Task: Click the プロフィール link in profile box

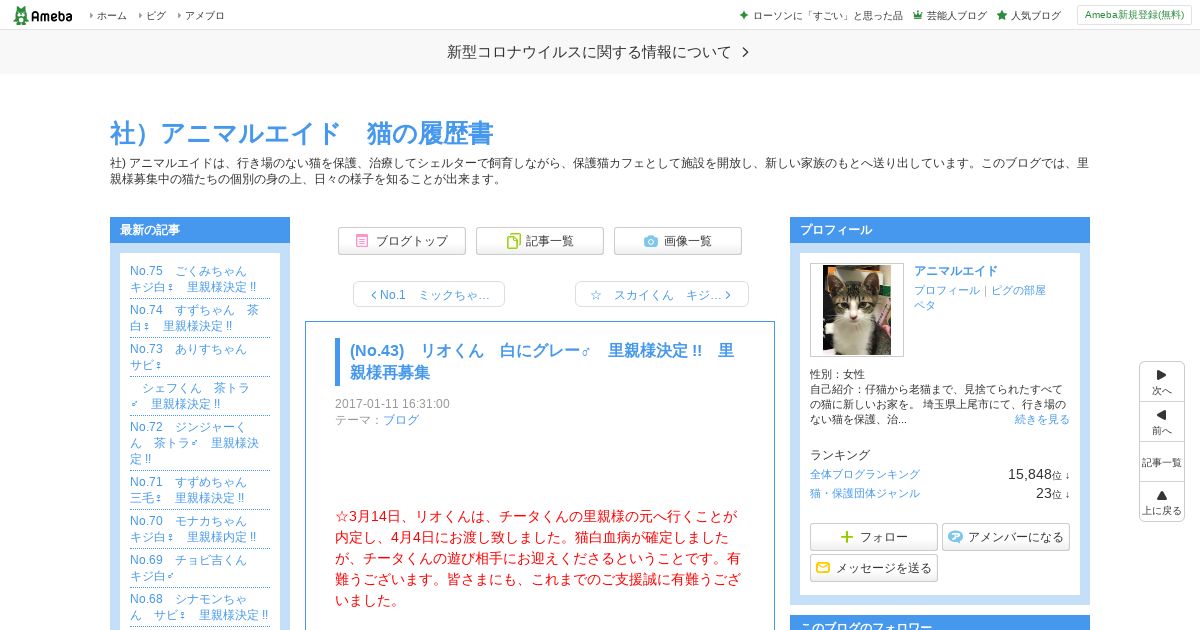Action: pos(947,290)
